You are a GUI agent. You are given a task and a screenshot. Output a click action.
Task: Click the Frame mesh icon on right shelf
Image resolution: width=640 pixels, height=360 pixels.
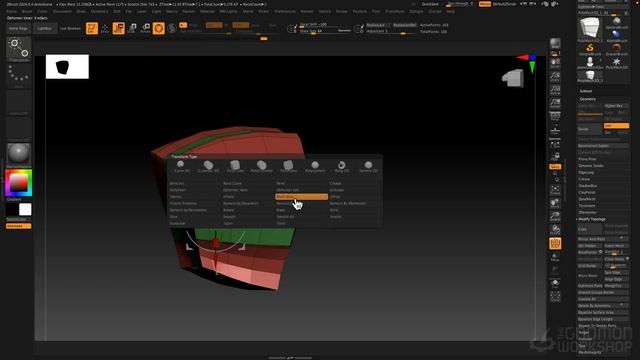[555, 190]
